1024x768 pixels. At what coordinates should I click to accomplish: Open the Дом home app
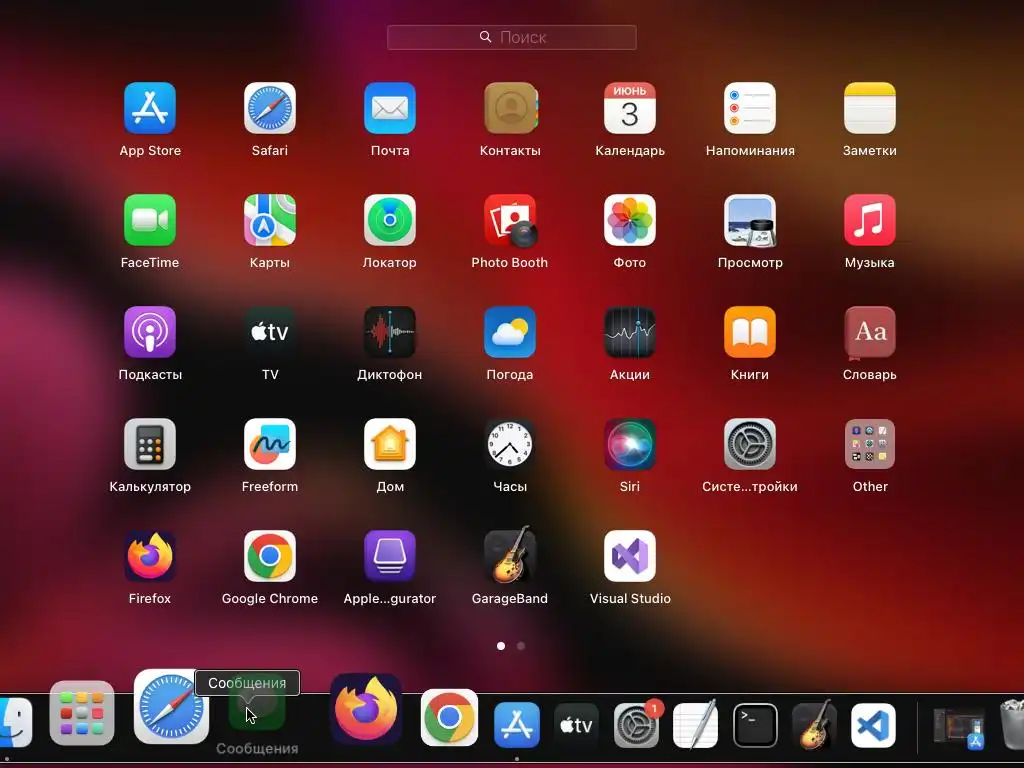[x=390, y=444]
